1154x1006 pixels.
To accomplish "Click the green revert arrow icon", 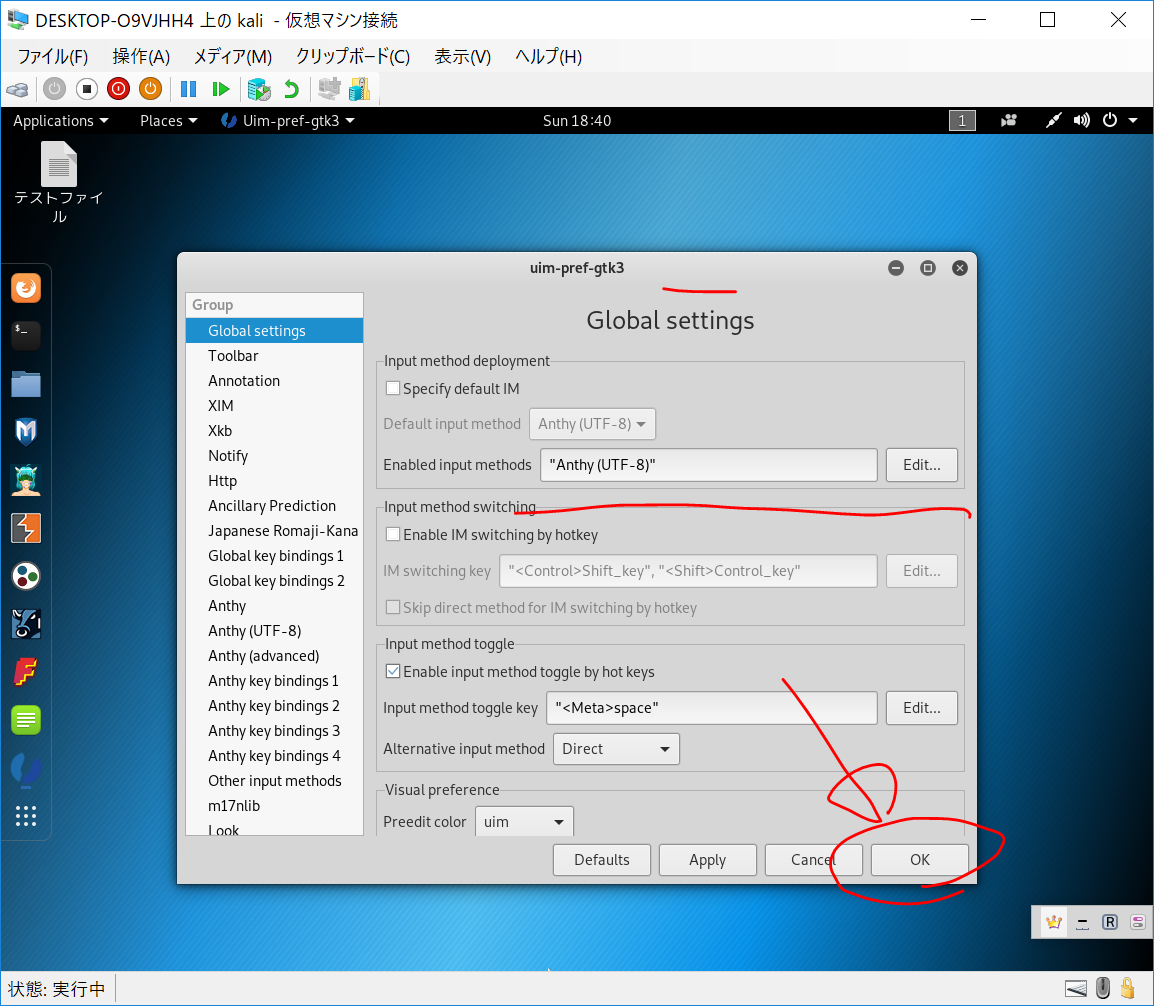I will point(291,89).
